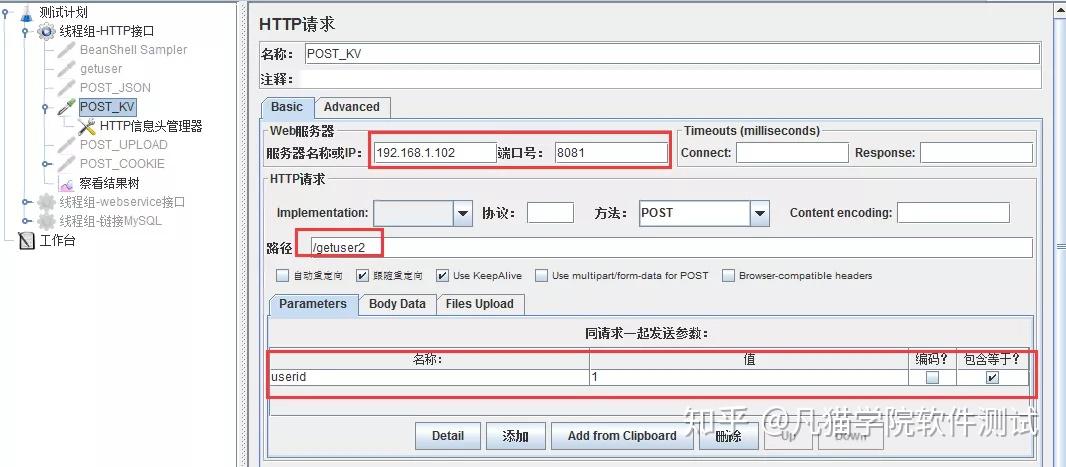Select the value cell containing 1

pyautogui.click(x=749, y=377)
